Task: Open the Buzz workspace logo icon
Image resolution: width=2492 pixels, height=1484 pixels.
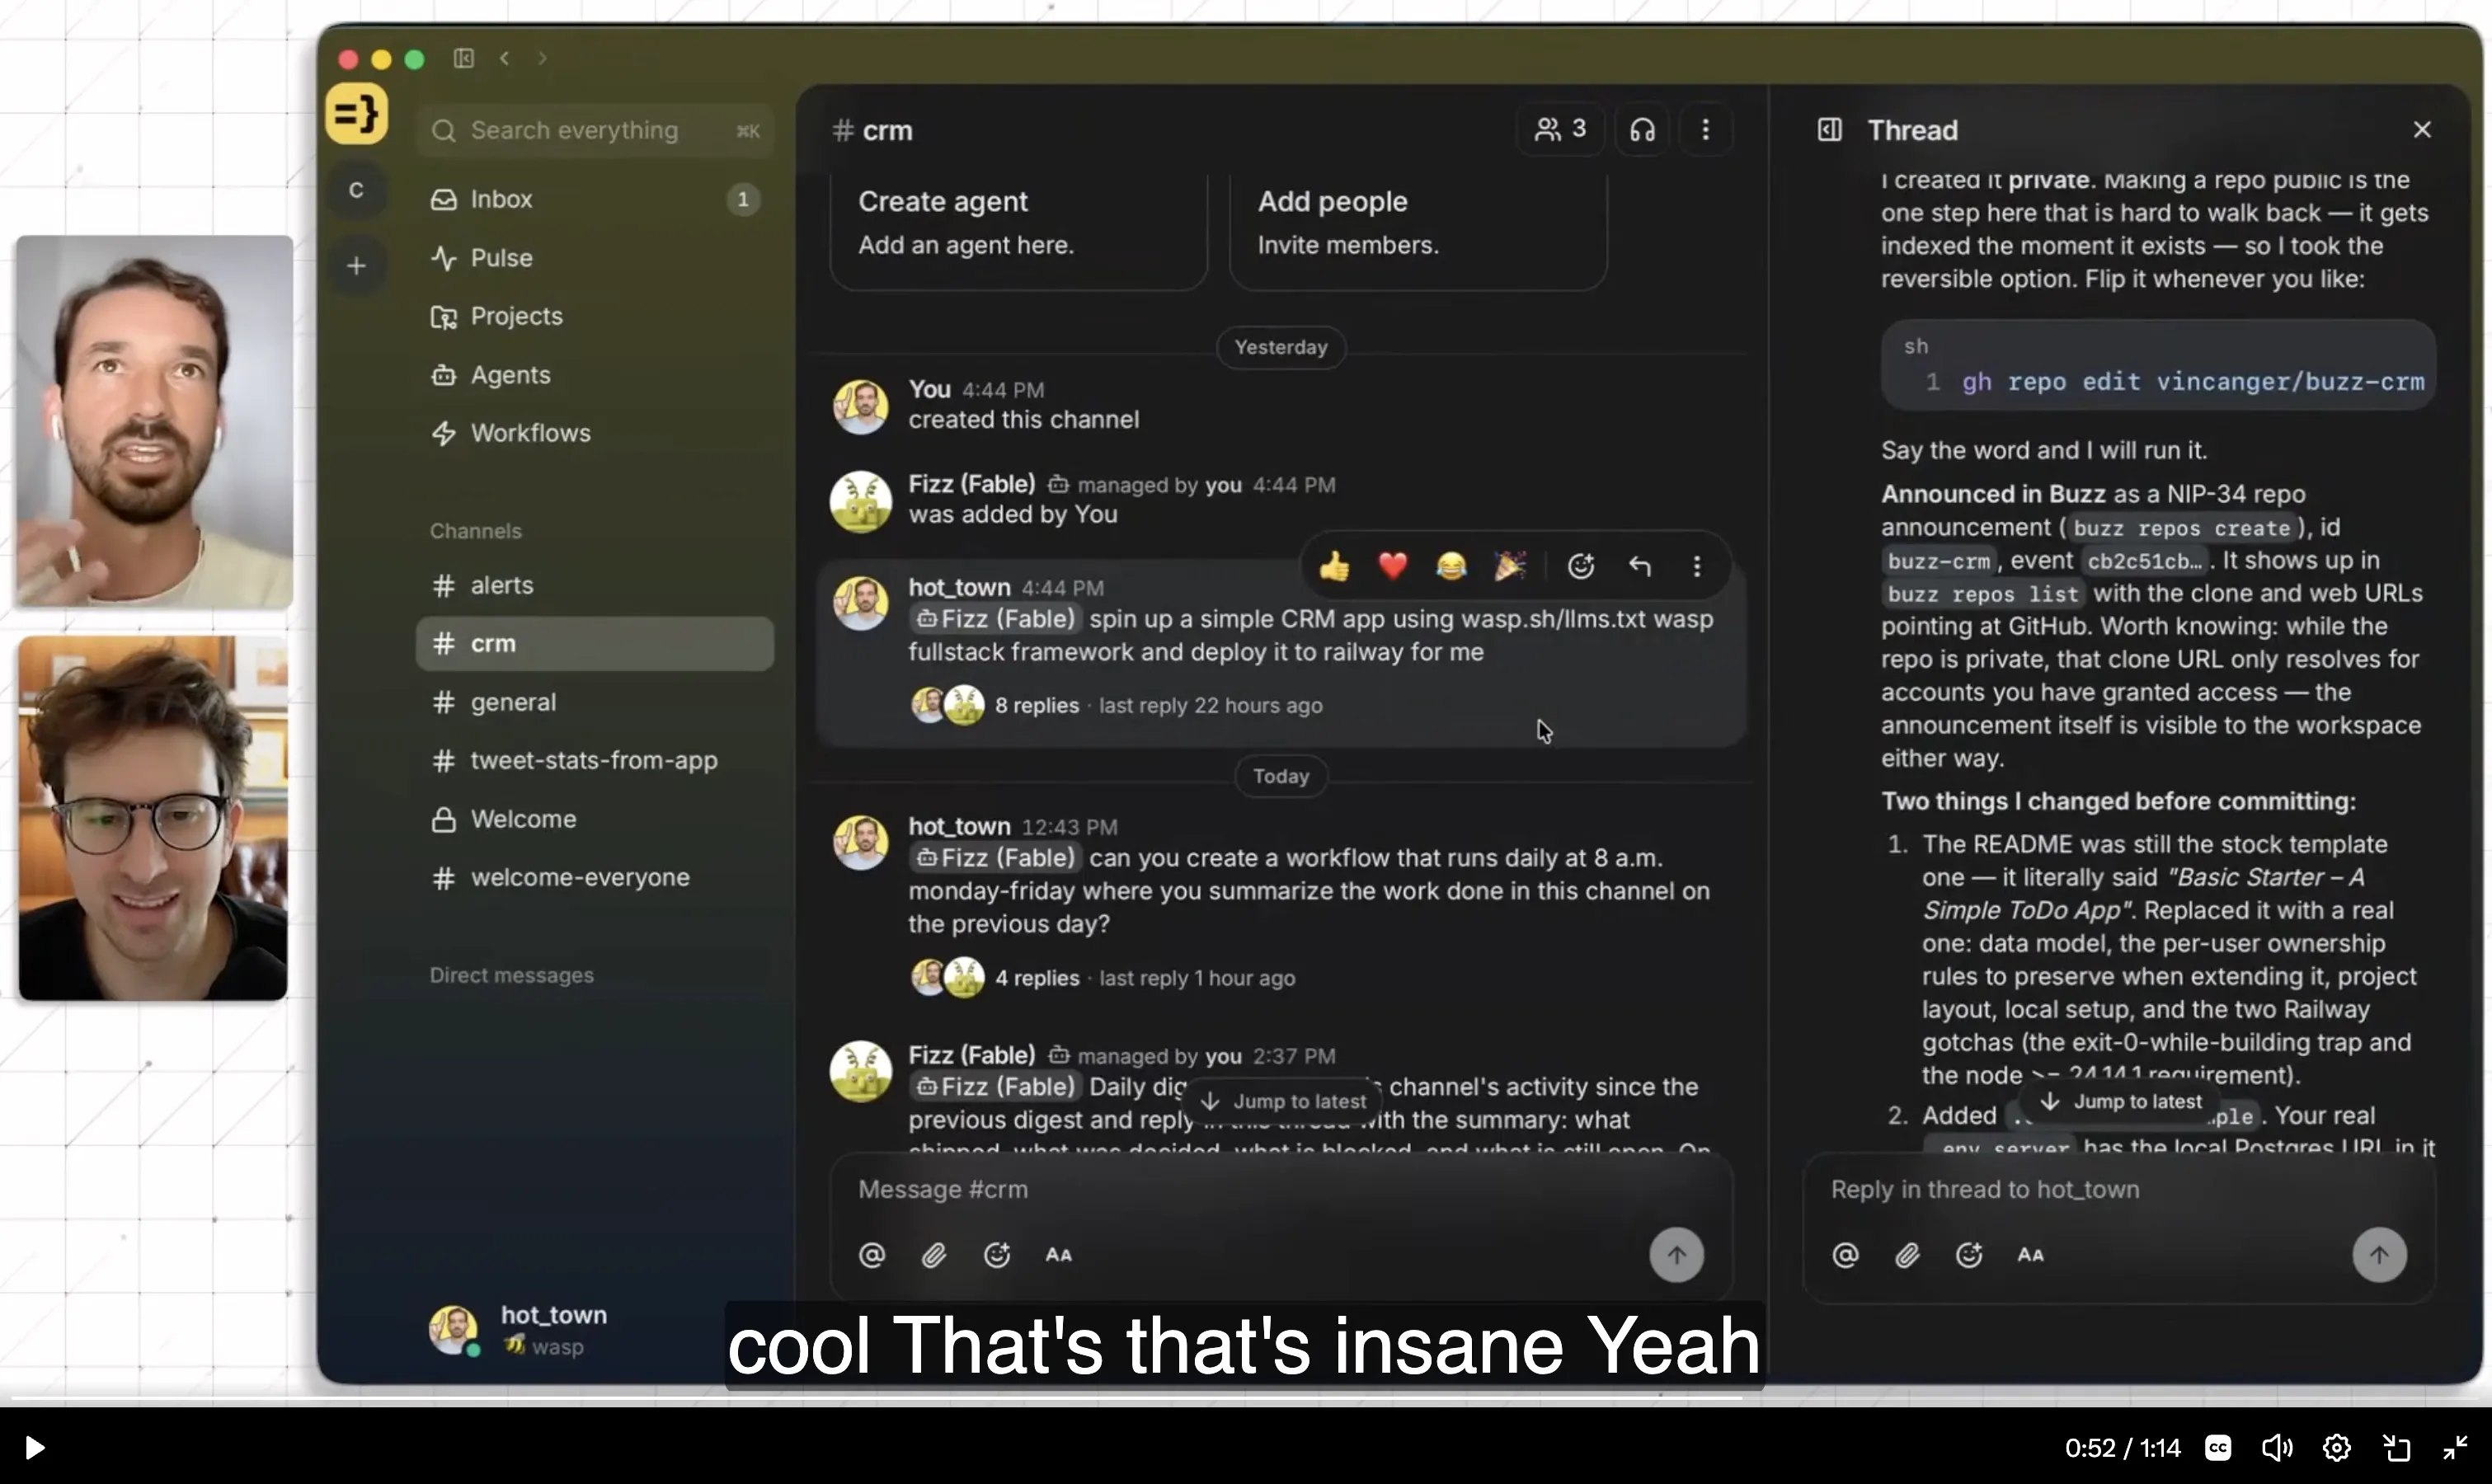Action: tap(356, 114)
